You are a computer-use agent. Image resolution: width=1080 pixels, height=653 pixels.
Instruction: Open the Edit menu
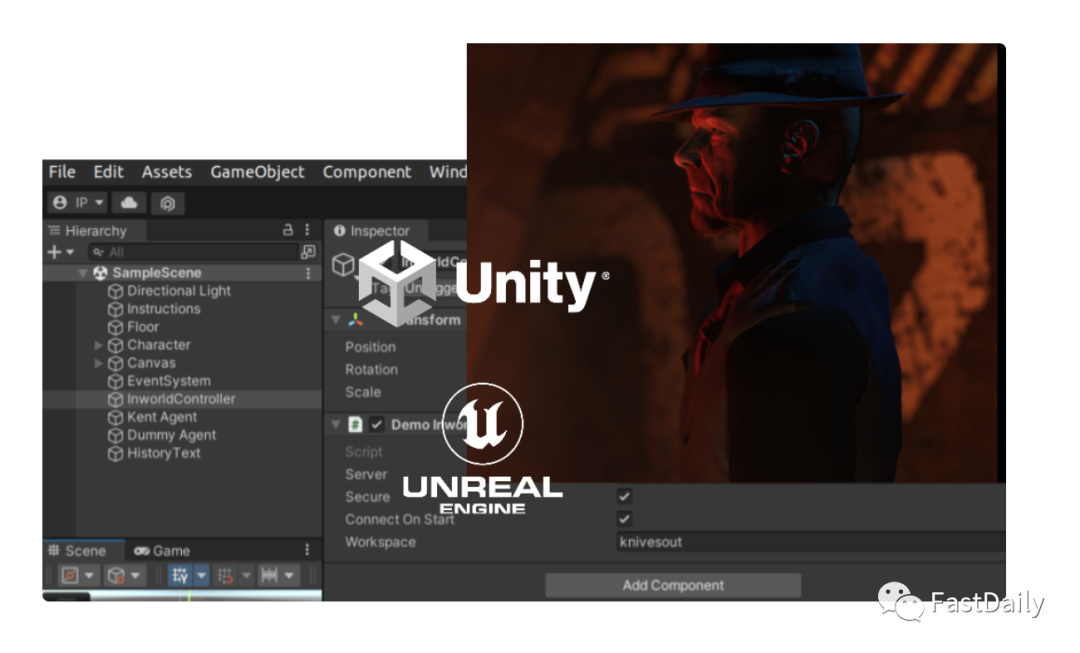click(108, 172)
